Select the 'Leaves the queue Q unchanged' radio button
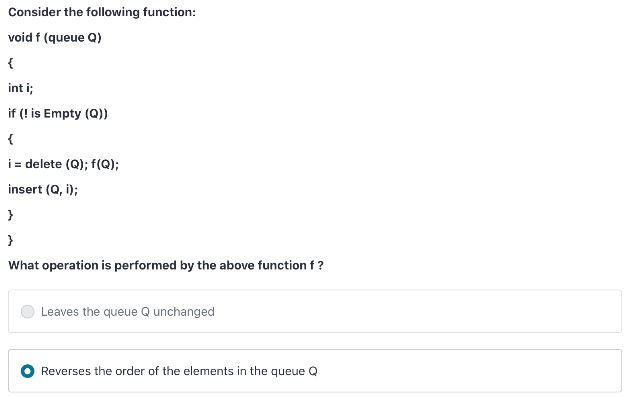 coord(28,311)
